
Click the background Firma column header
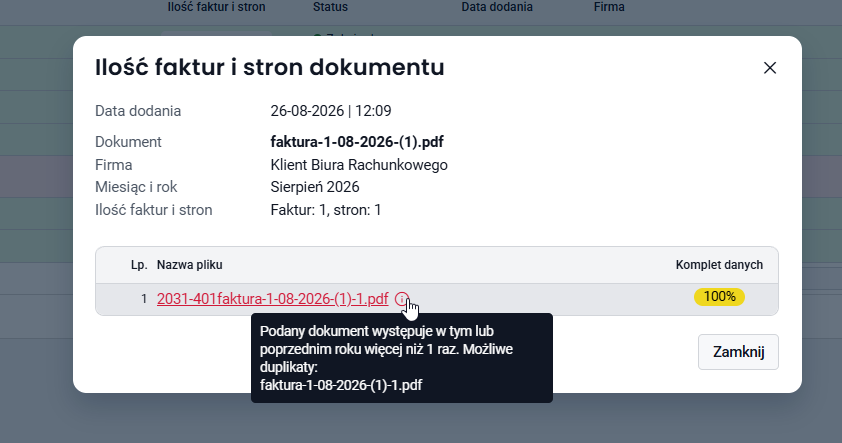[609, 7]
